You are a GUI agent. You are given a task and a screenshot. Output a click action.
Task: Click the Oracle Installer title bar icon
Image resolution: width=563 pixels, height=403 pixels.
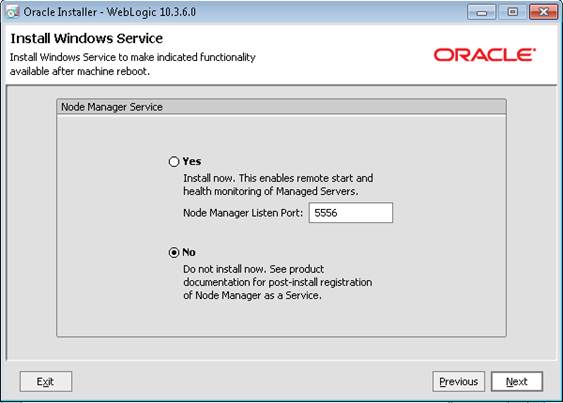coord(12,12)
